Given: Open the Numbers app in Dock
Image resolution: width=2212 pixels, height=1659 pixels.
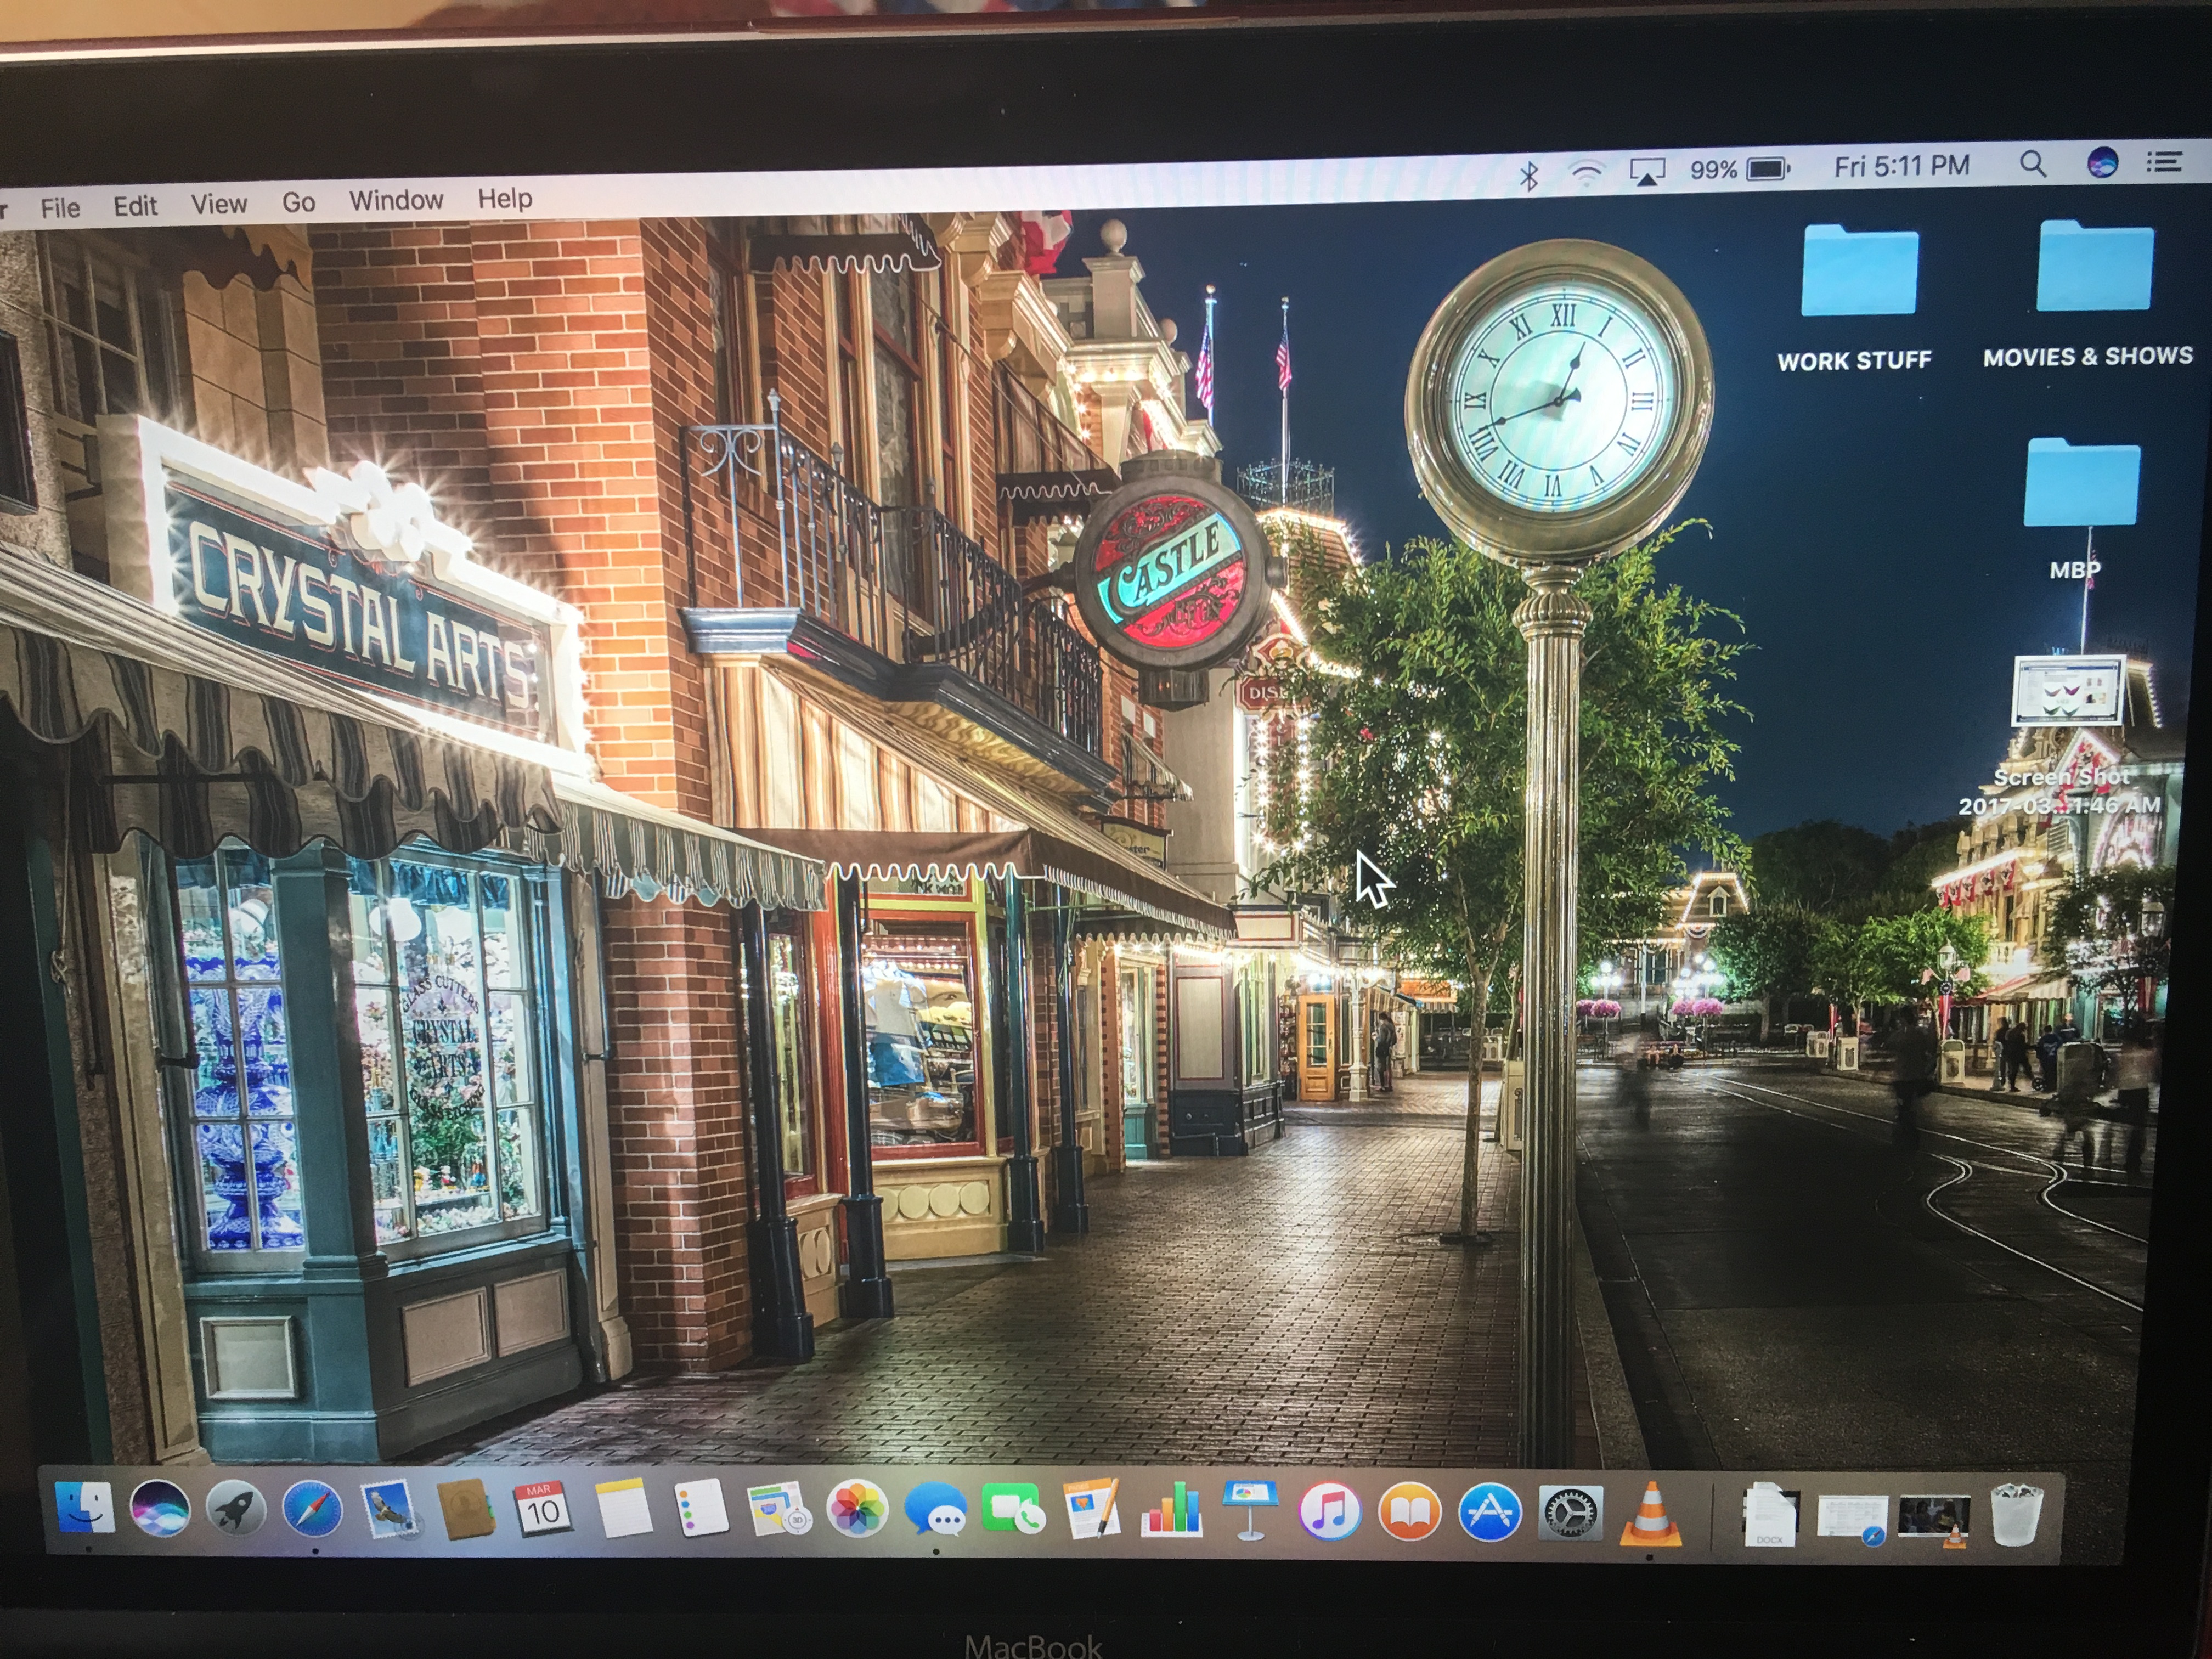Looking at the screenshot, I should point(1171,1508).
